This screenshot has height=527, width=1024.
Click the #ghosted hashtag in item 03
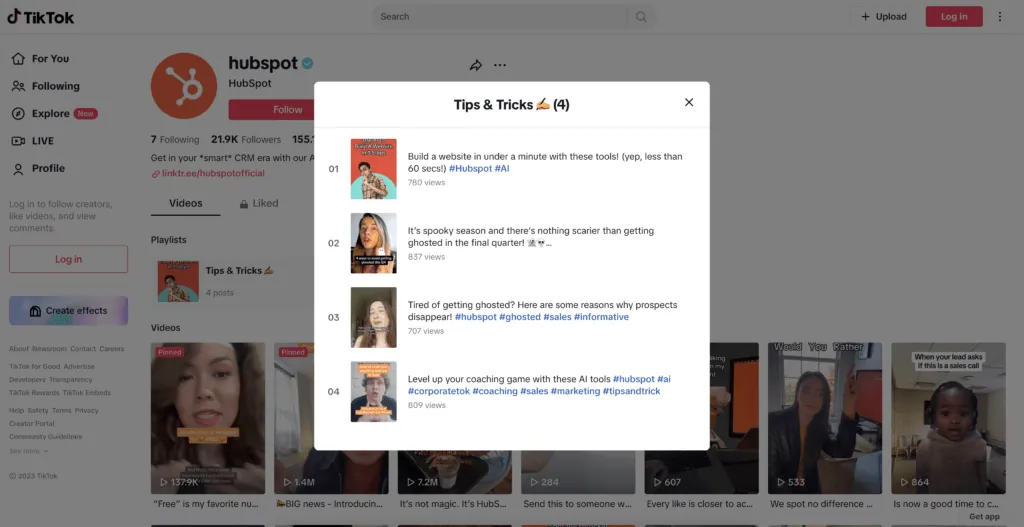[x=520, y=317]
